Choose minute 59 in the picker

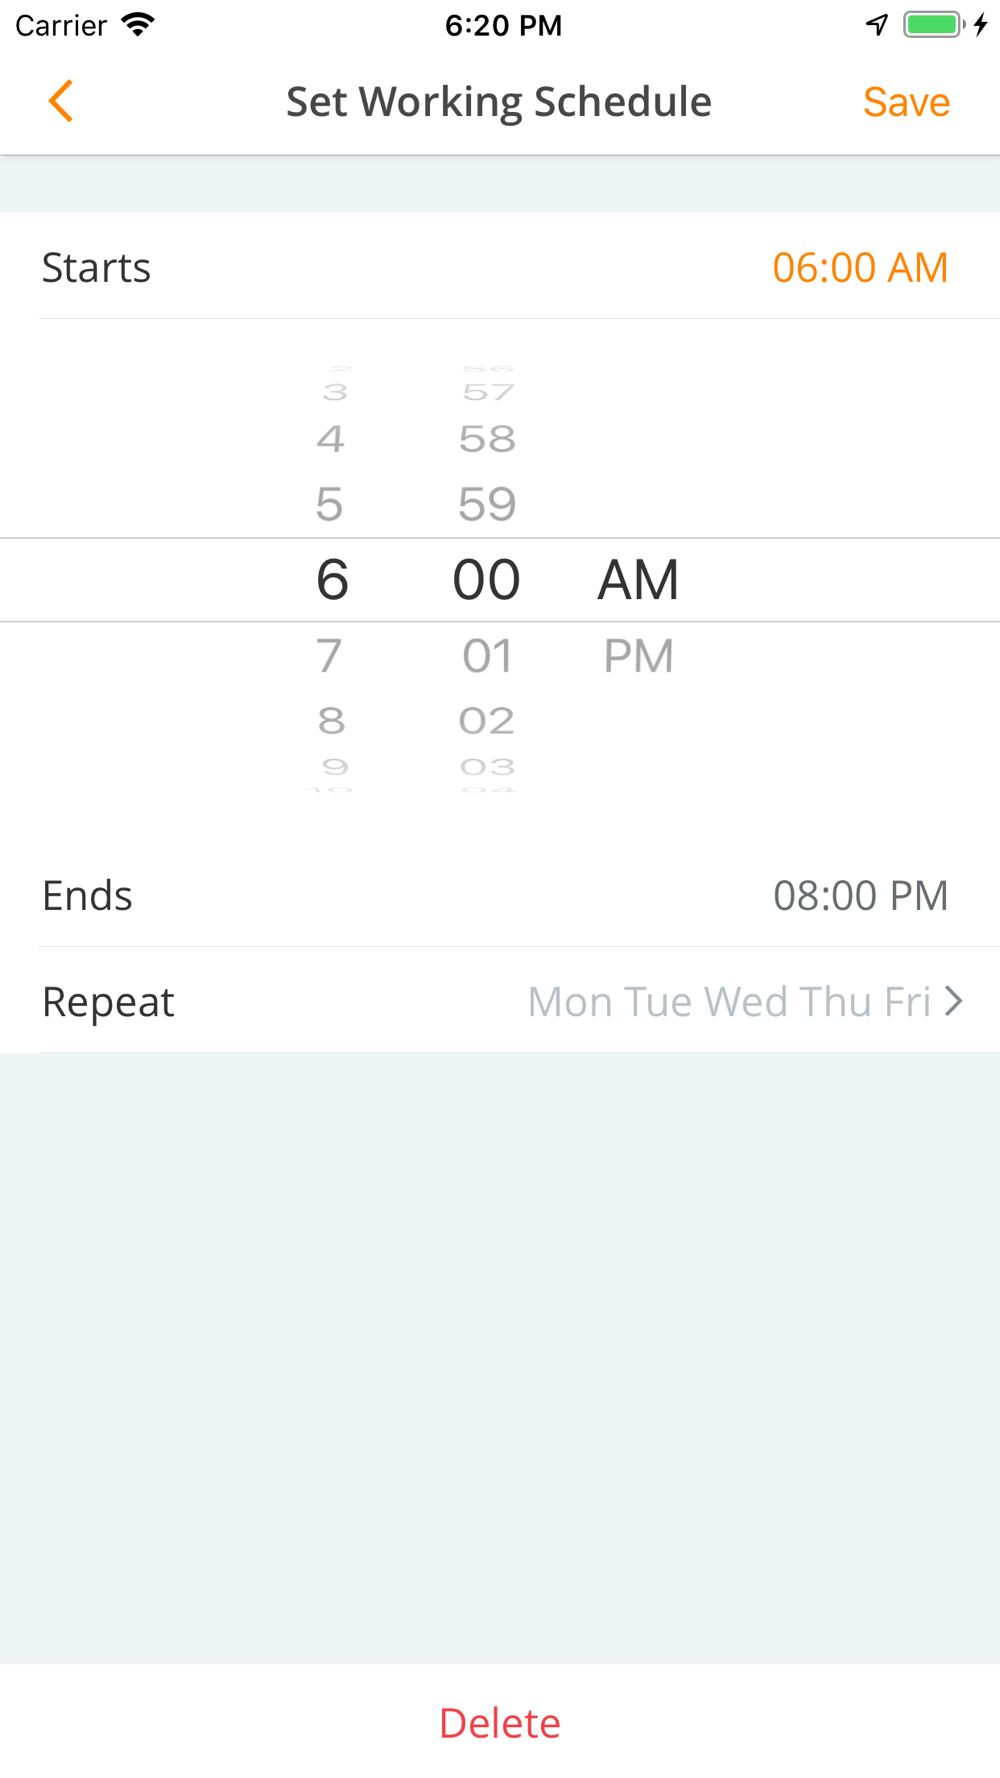click(x=487, y=504)
